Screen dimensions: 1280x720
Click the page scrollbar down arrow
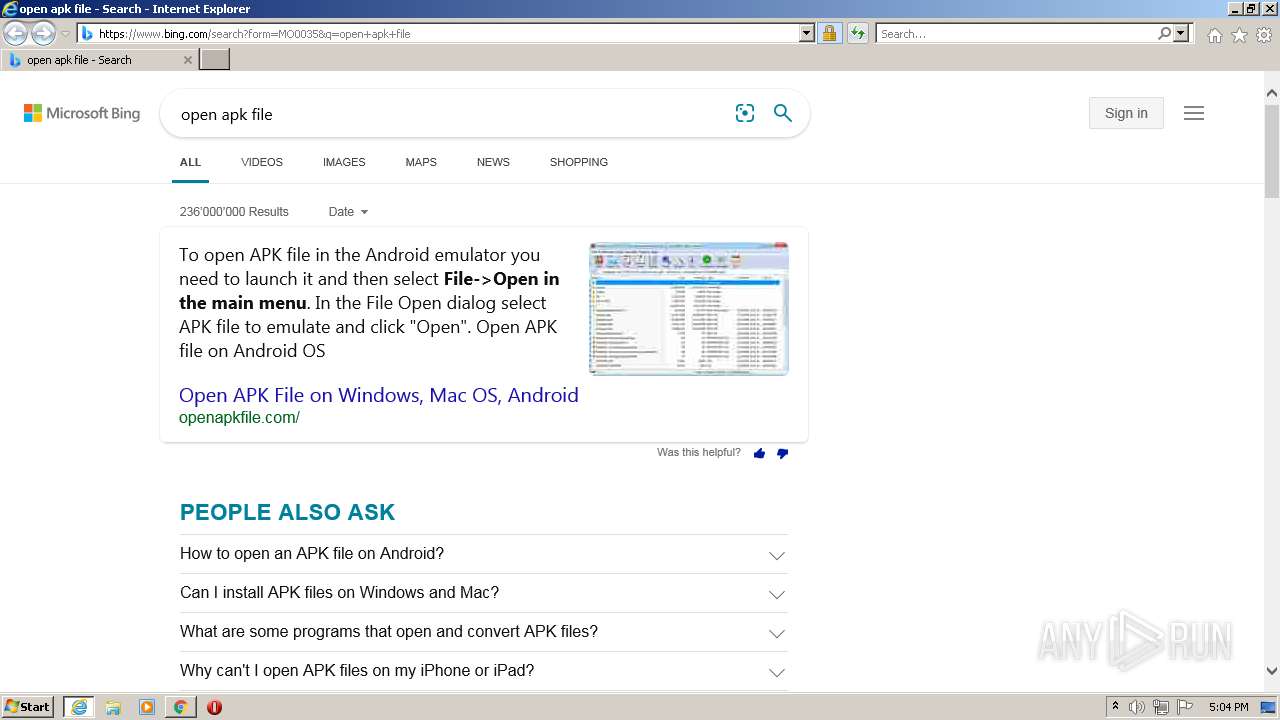1272,672
